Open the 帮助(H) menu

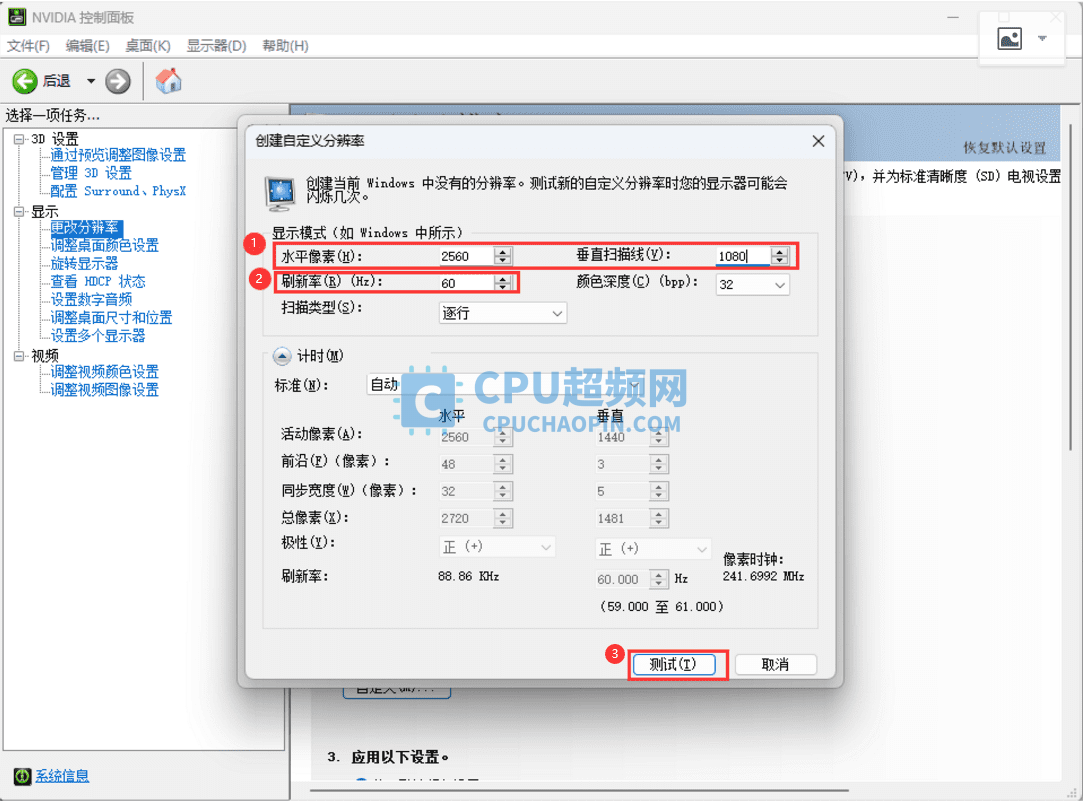[x=285, y=46]
